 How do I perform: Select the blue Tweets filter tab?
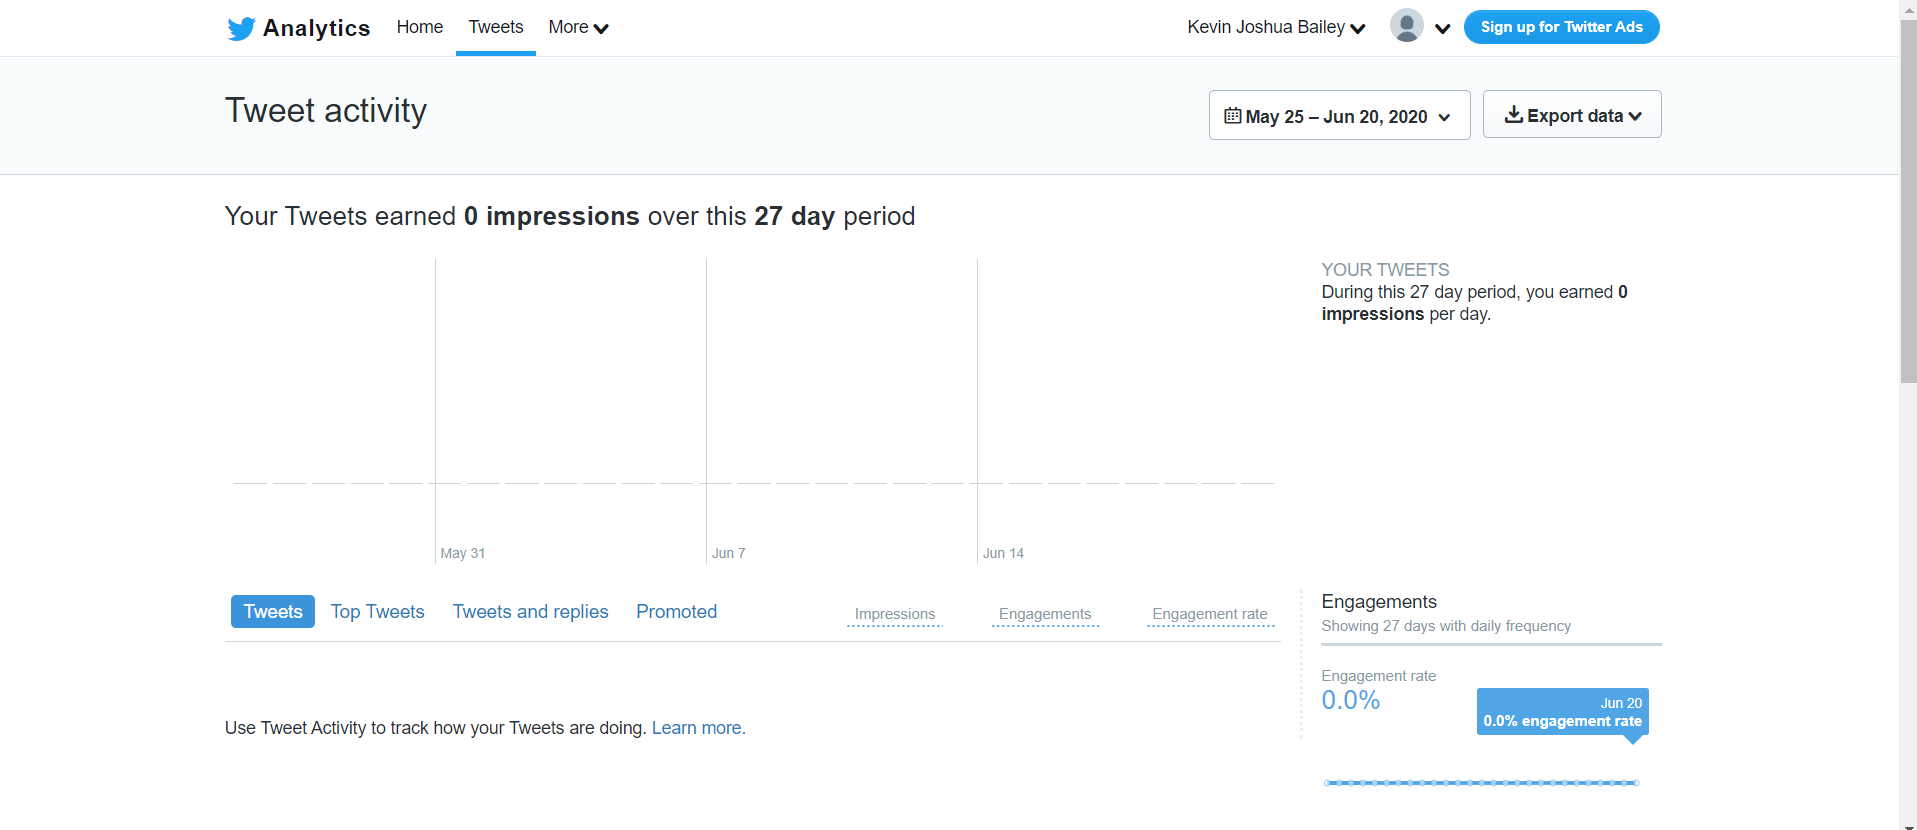(273, 611)
